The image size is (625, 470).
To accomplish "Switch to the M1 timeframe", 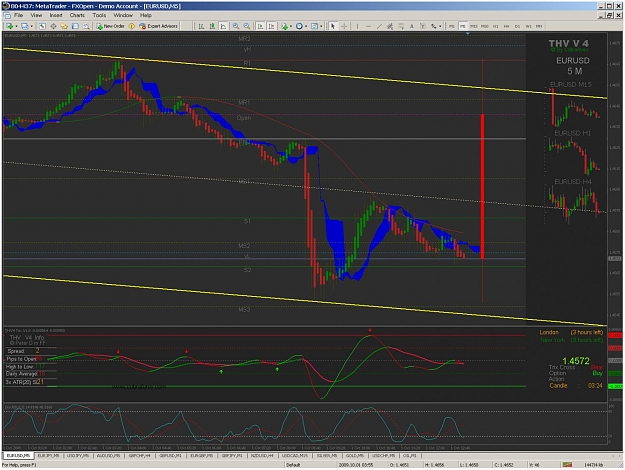I will [x=452, y=26].
